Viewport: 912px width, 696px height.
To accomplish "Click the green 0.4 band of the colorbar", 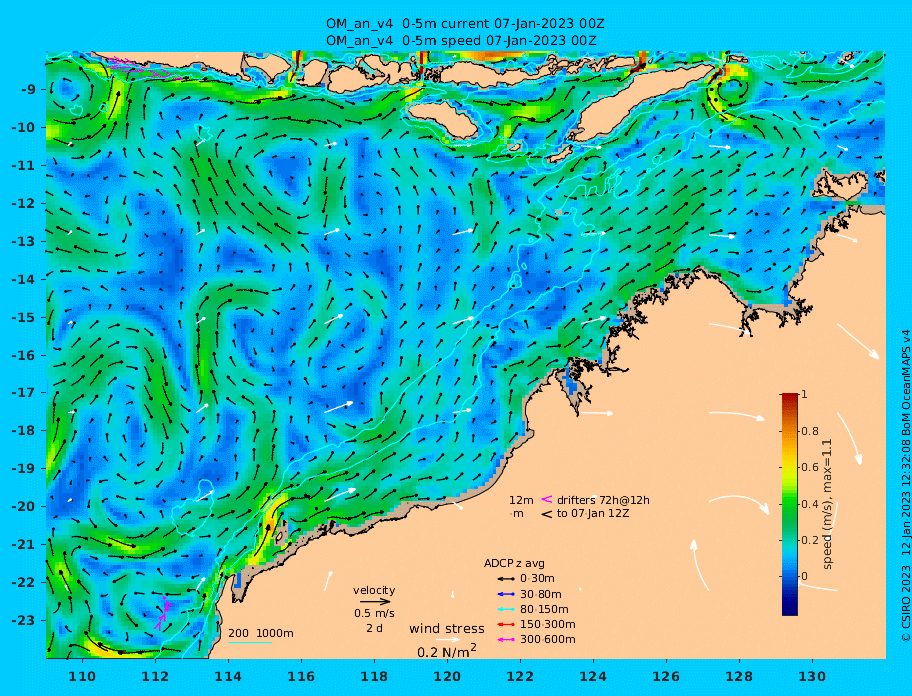I will tap(790, 504).
